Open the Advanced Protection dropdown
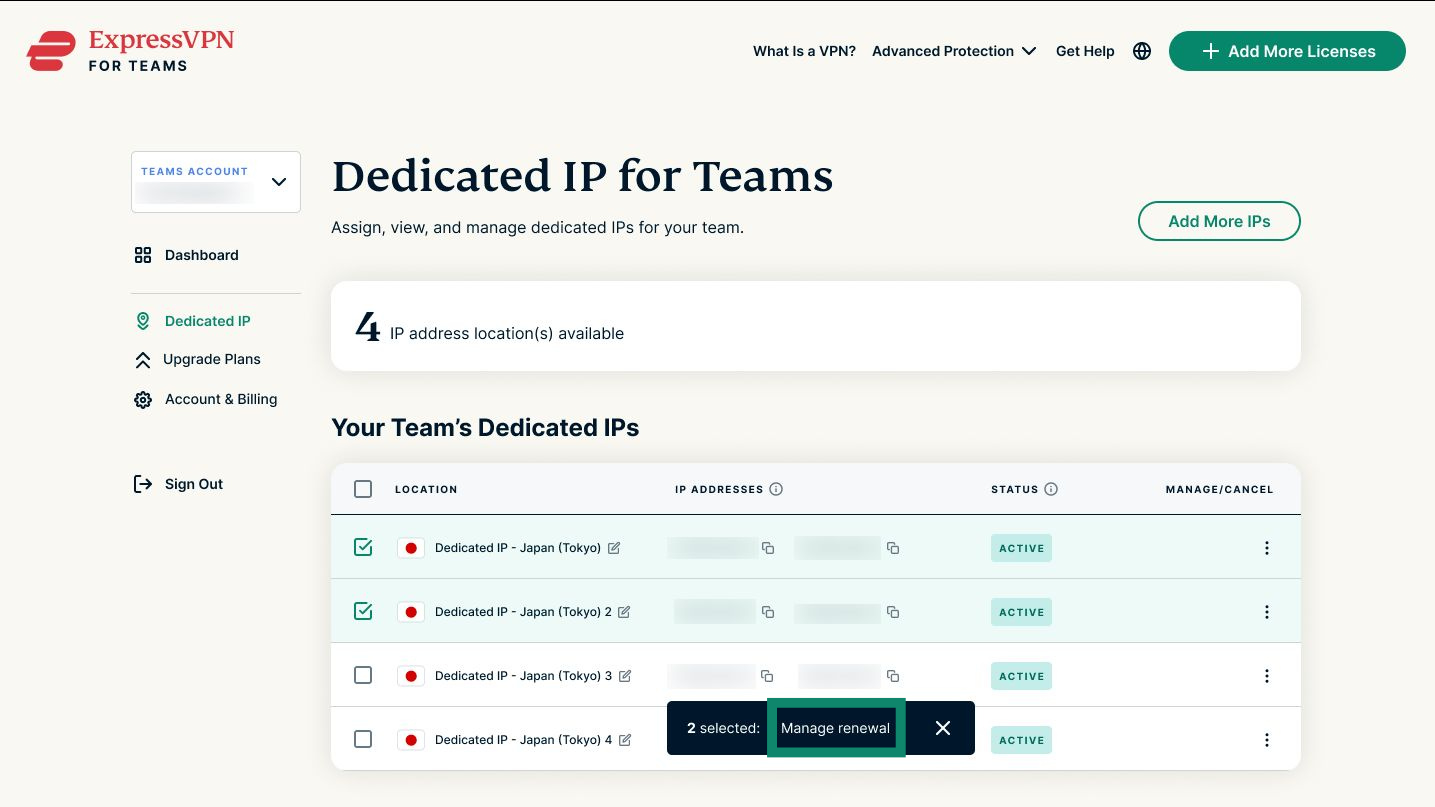 click(954, 51)
